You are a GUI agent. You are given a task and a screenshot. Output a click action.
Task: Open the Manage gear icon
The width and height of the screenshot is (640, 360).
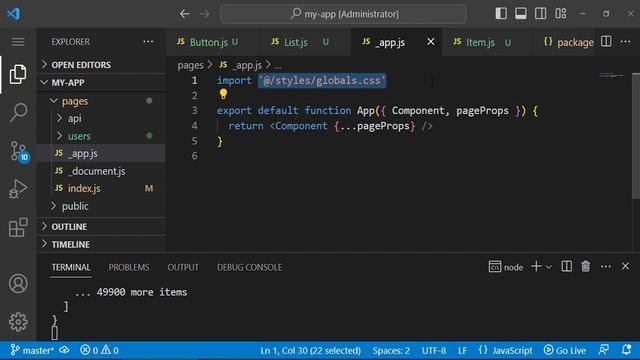(18, 322)
